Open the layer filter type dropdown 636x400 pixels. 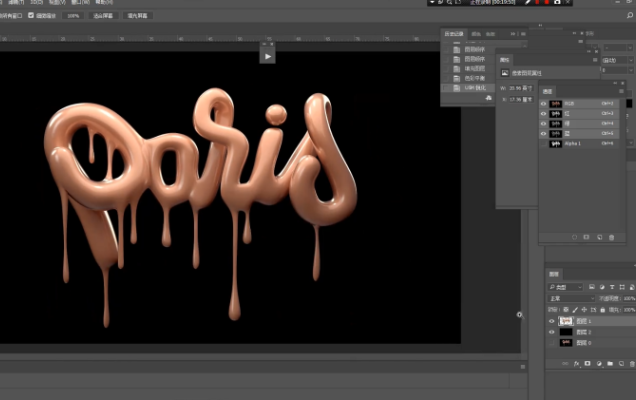coord(568,286)
